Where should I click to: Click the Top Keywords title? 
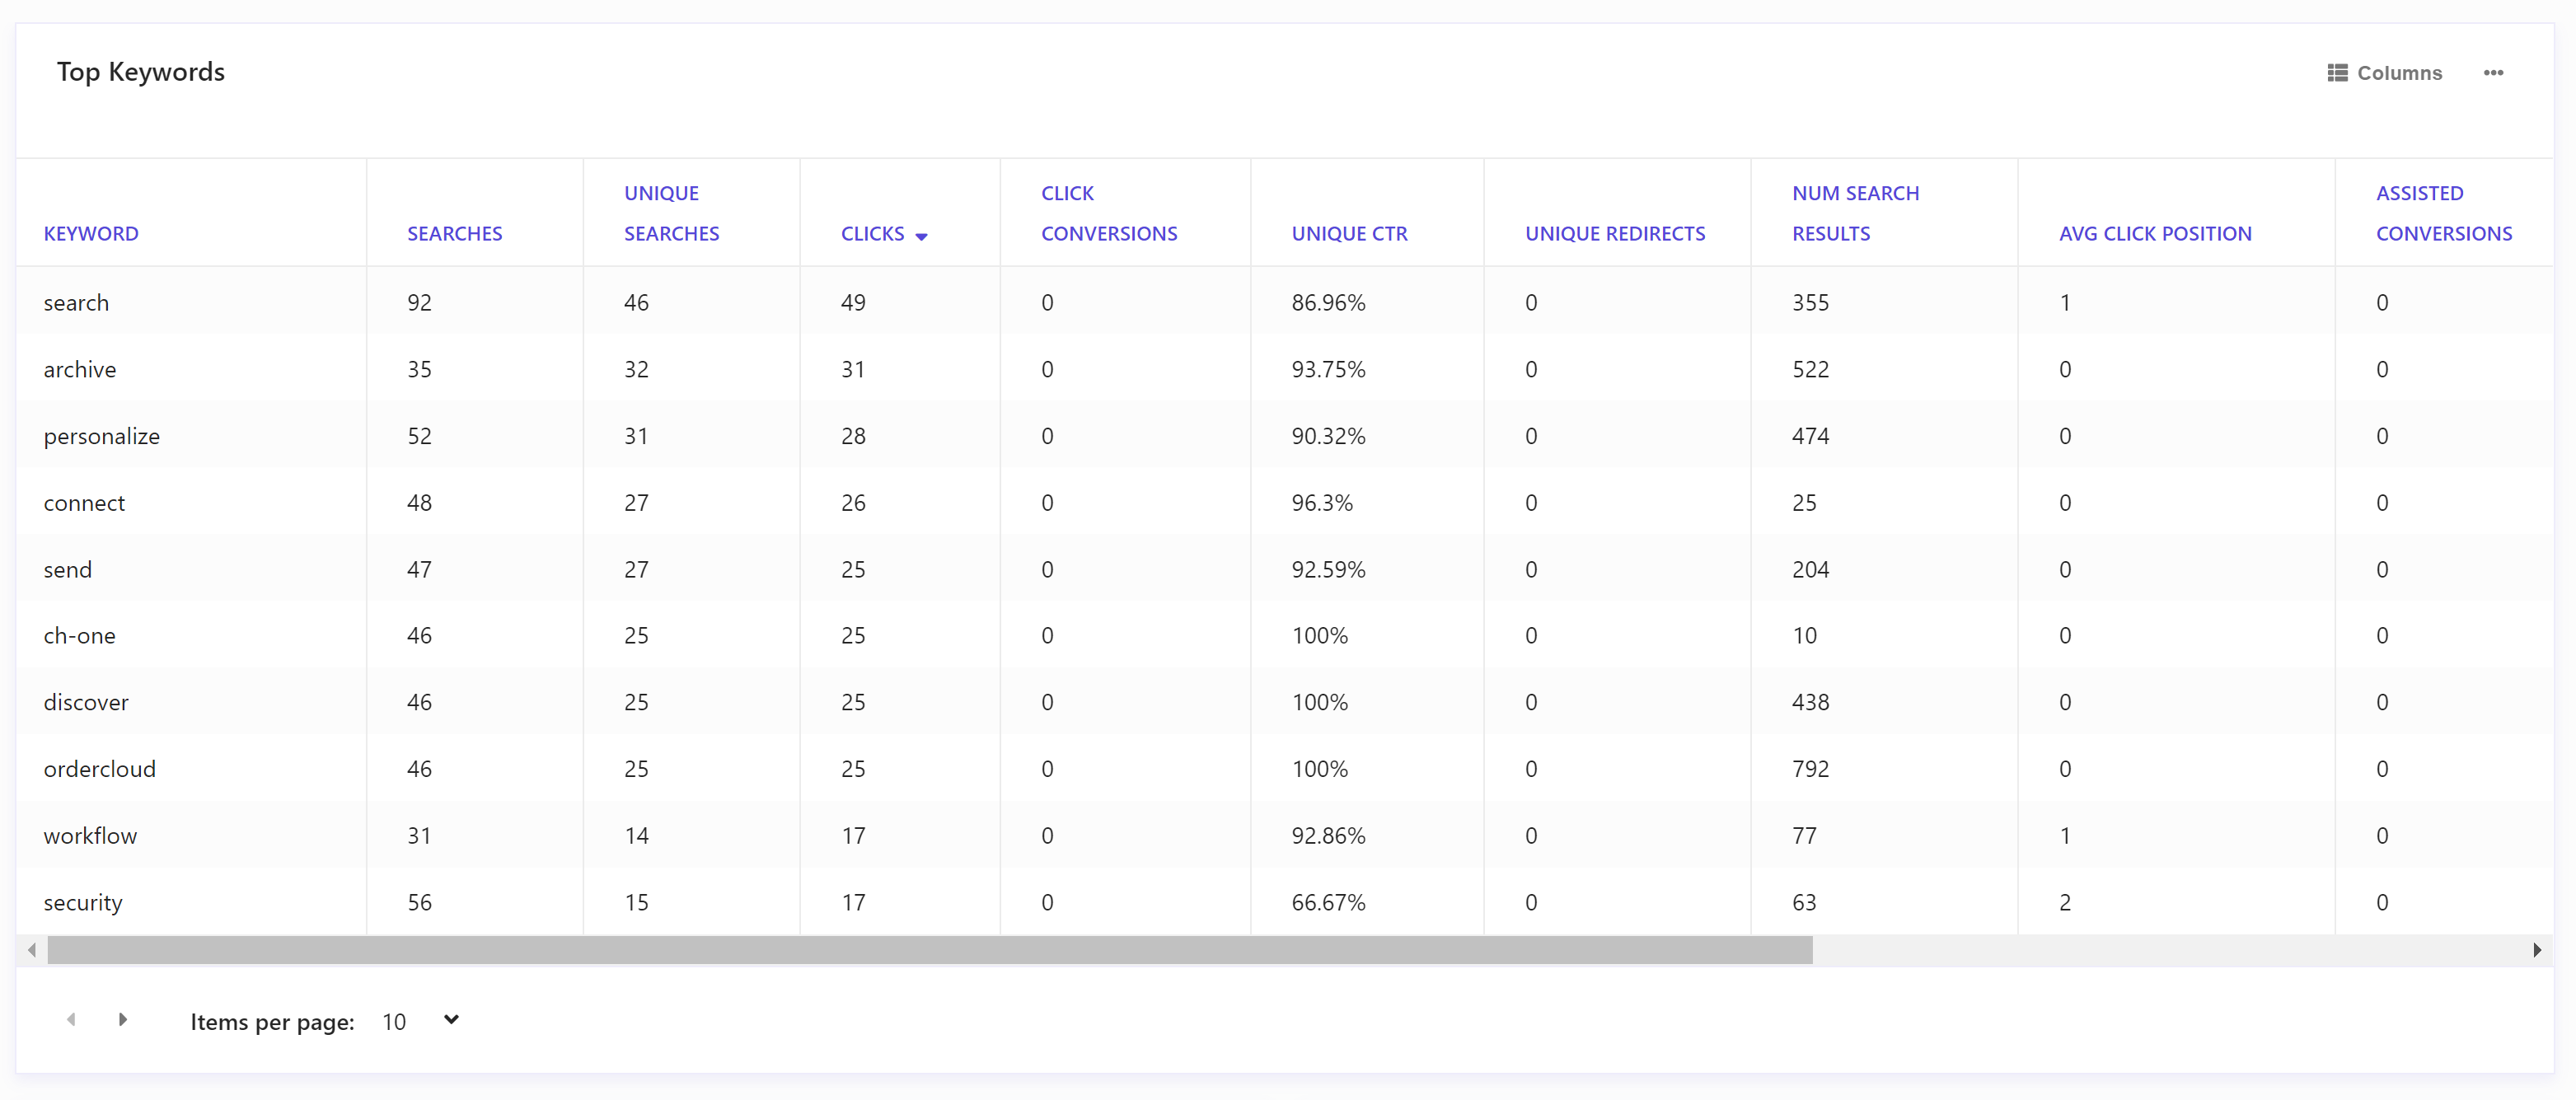[140, 72]
